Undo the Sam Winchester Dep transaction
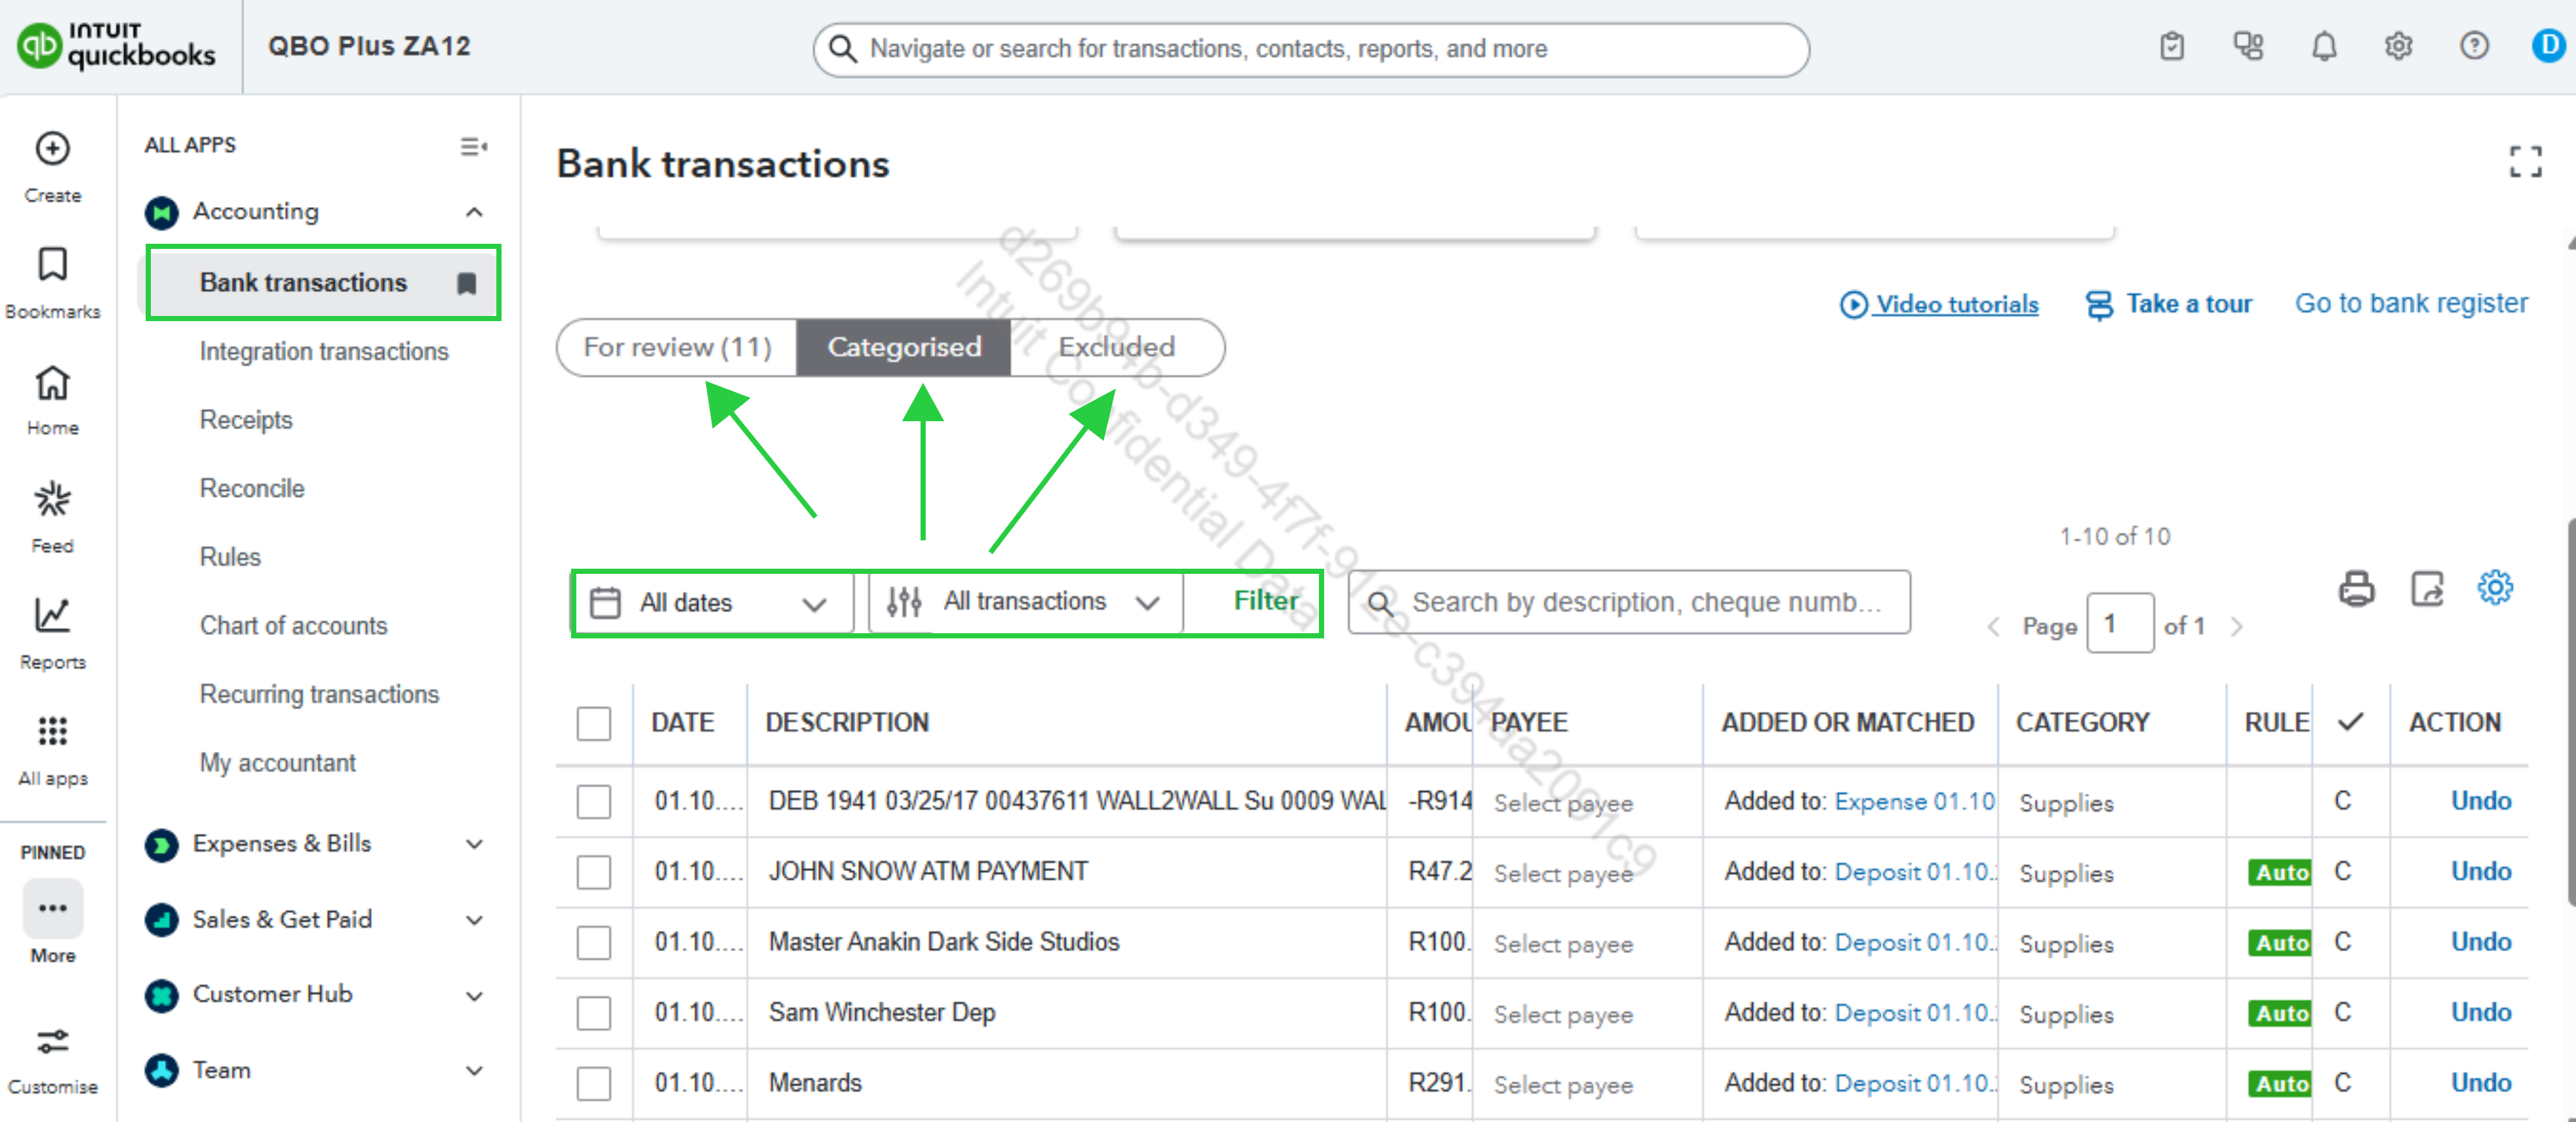Screen dimensions: 2576x1122 [2480, 1012]
